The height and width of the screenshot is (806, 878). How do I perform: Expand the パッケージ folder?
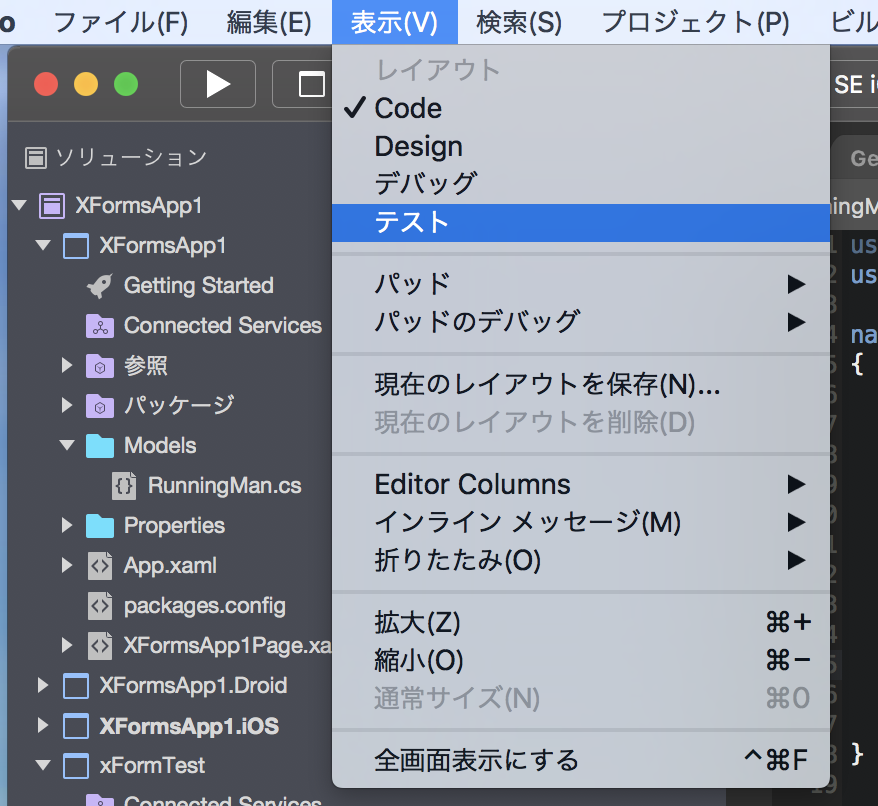click(x=67, y=406)
